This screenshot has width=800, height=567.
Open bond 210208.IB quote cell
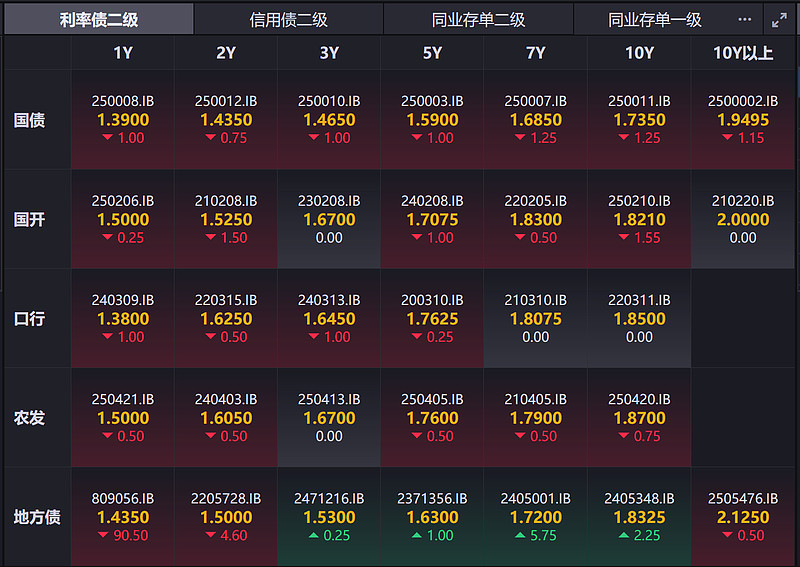point(226,219)
